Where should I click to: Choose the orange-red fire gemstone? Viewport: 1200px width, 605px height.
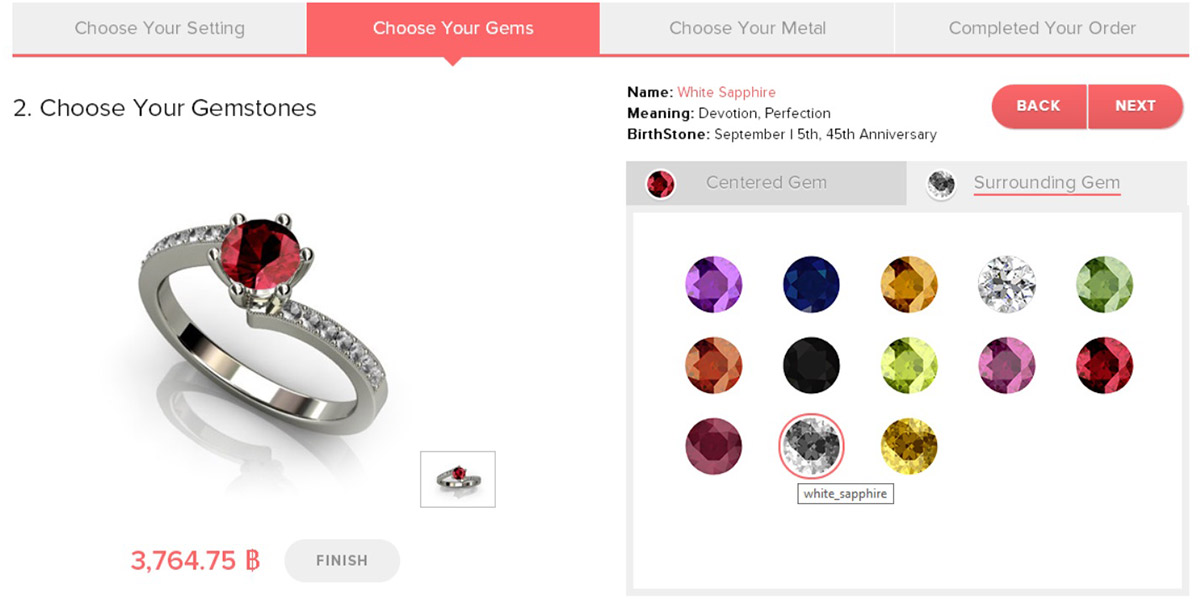714,365
